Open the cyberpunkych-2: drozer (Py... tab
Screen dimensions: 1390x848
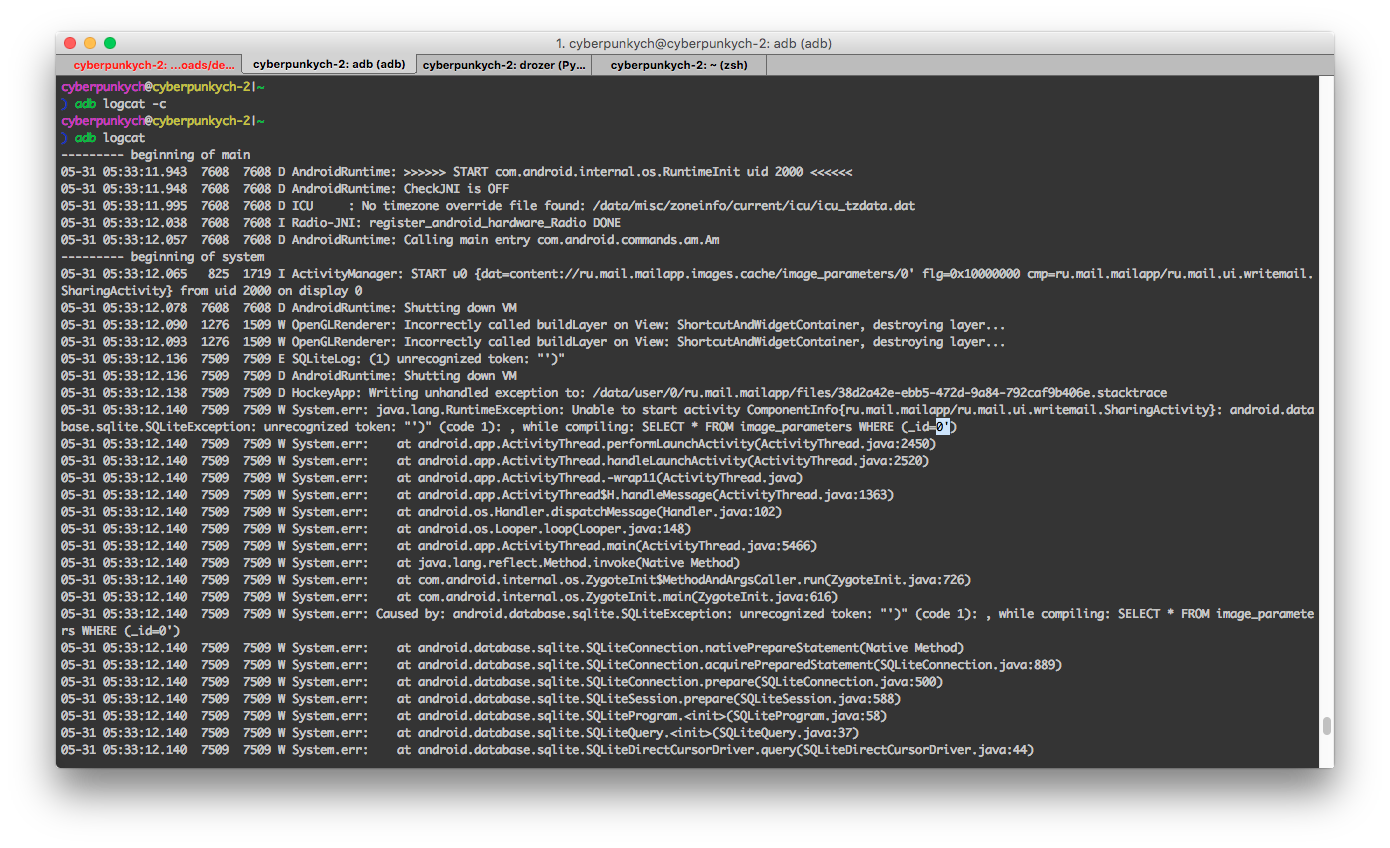(x=504, y=65)
